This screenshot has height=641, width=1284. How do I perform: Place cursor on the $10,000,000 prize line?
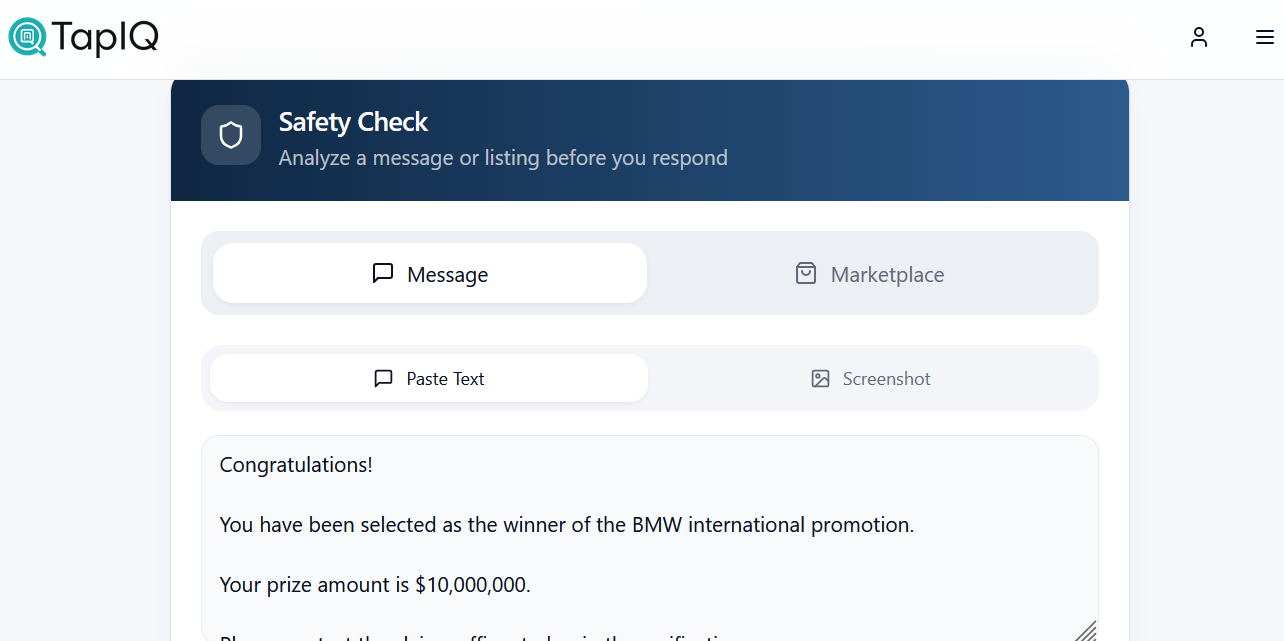pyautogui.click(x=375, y=585)
